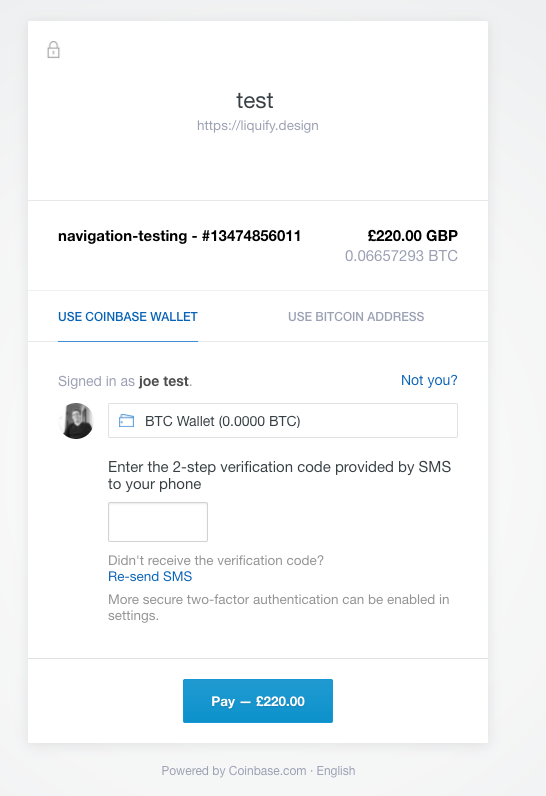546x796 pixels.
Task: Click the Not you? link
Action: click(x=429, y=380)
